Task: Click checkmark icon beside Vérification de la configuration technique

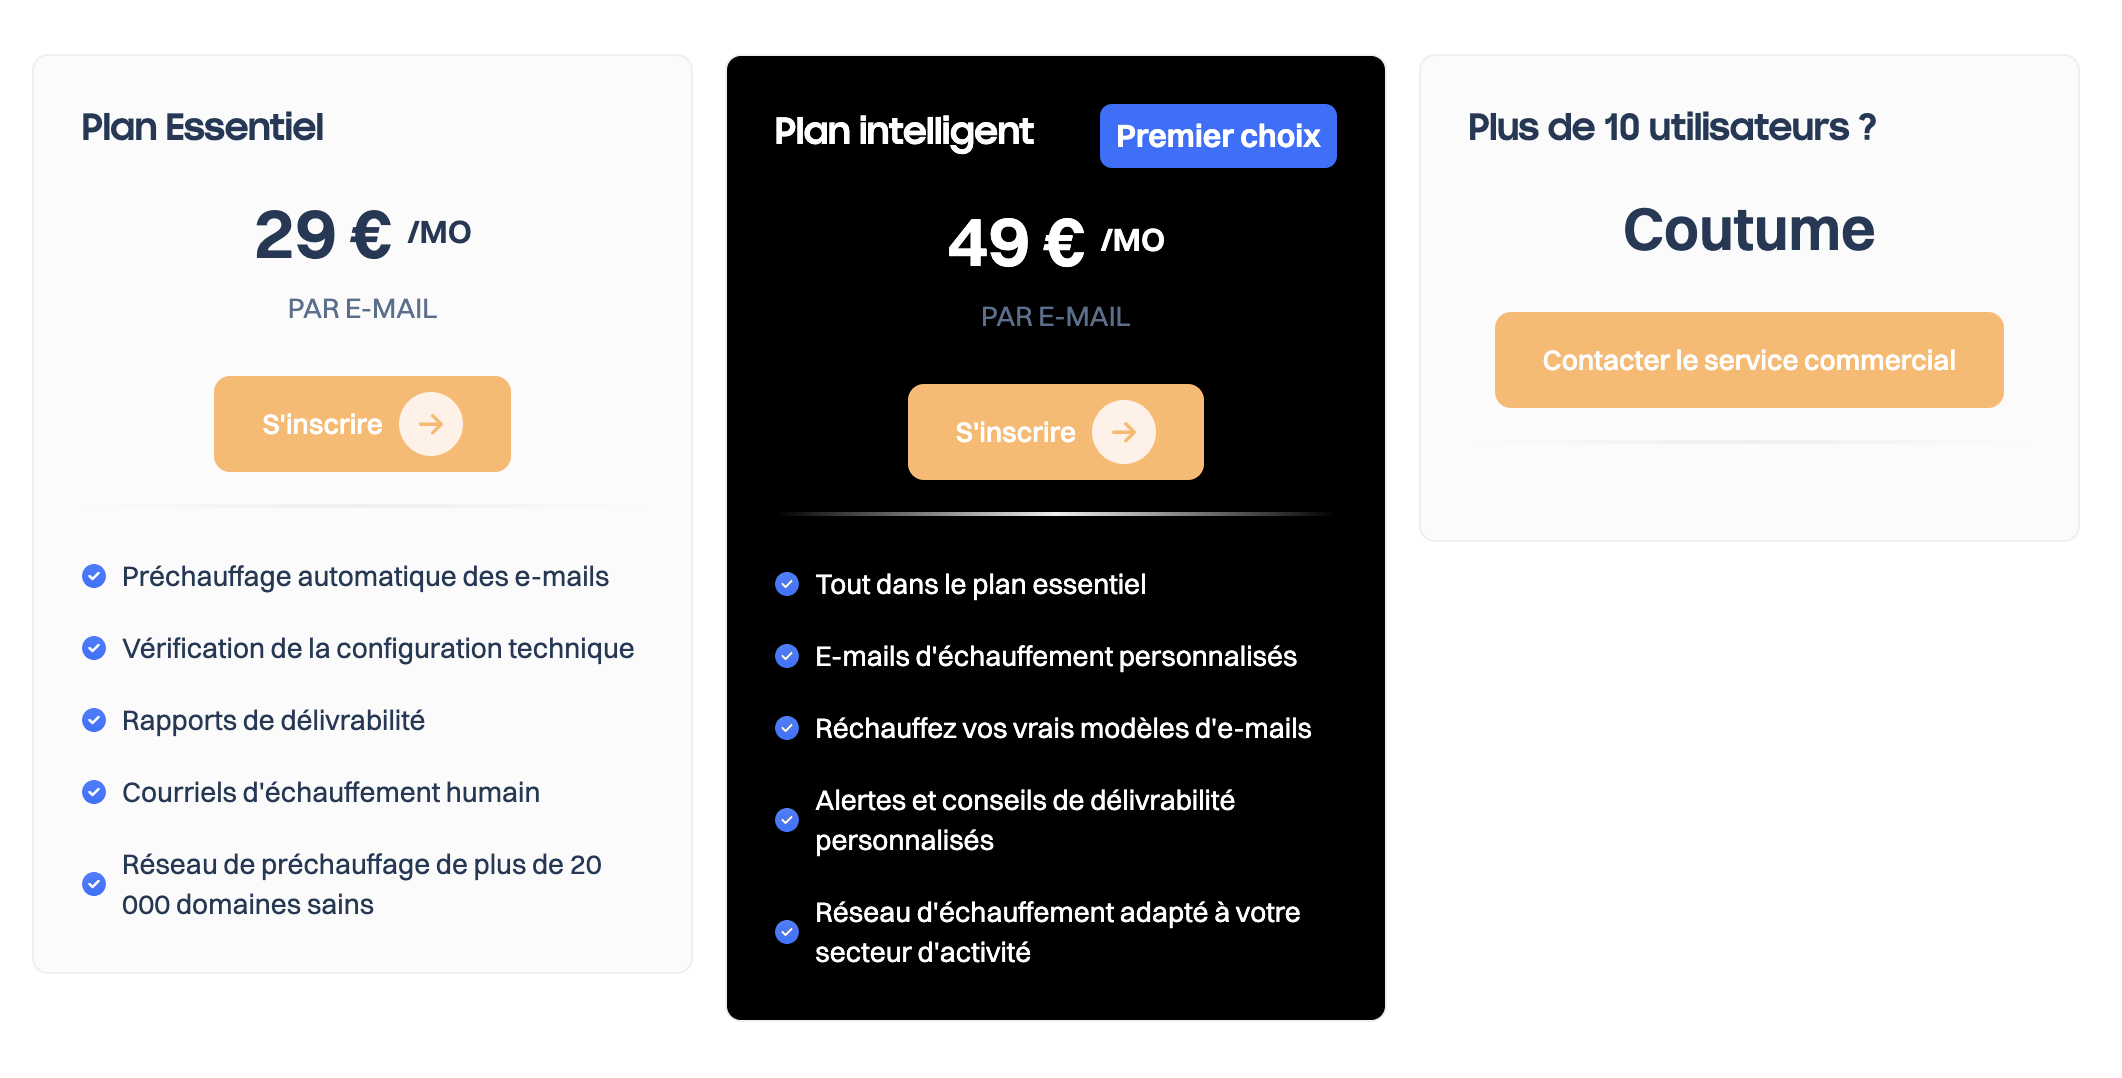Action: coord(94,648)
